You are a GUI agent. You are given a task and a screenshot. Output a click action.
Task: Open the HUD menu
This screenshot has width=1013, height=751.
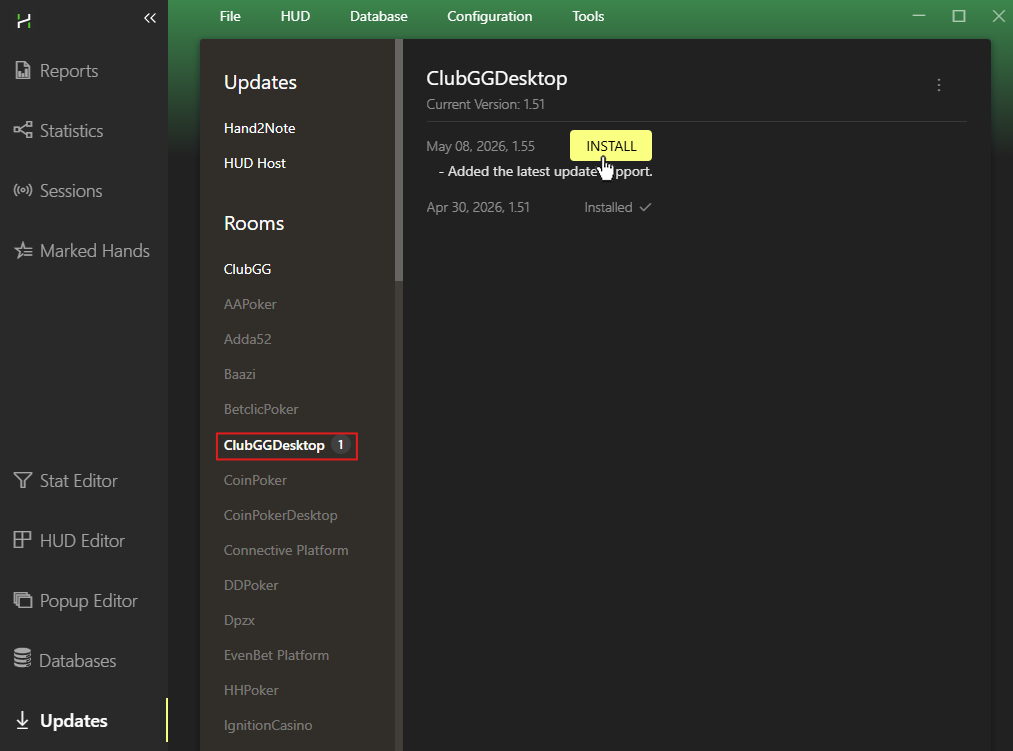[x=295, y=16]
